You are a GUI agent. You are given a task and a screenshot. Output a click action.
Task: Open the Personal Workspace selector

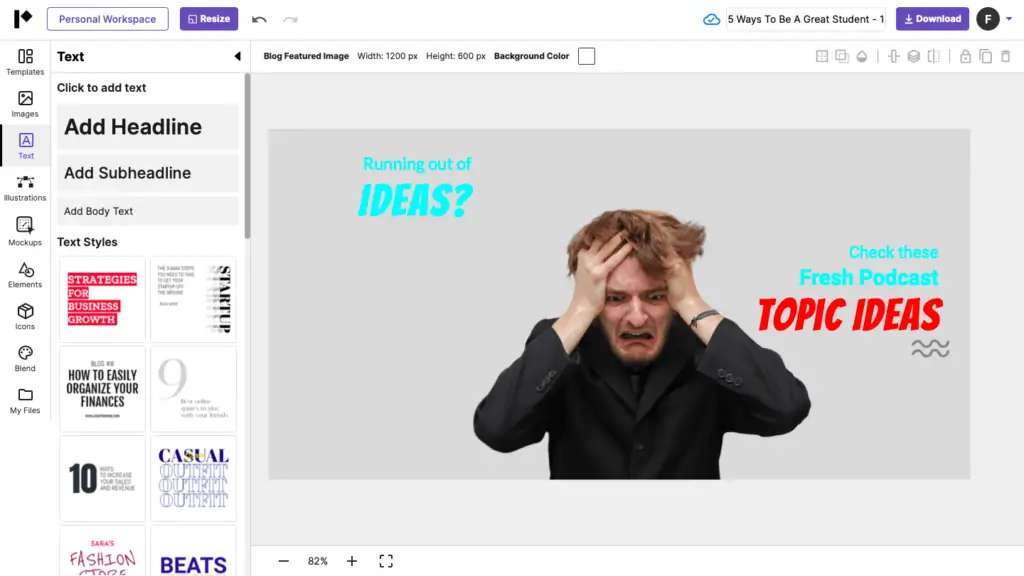(107, 19)
